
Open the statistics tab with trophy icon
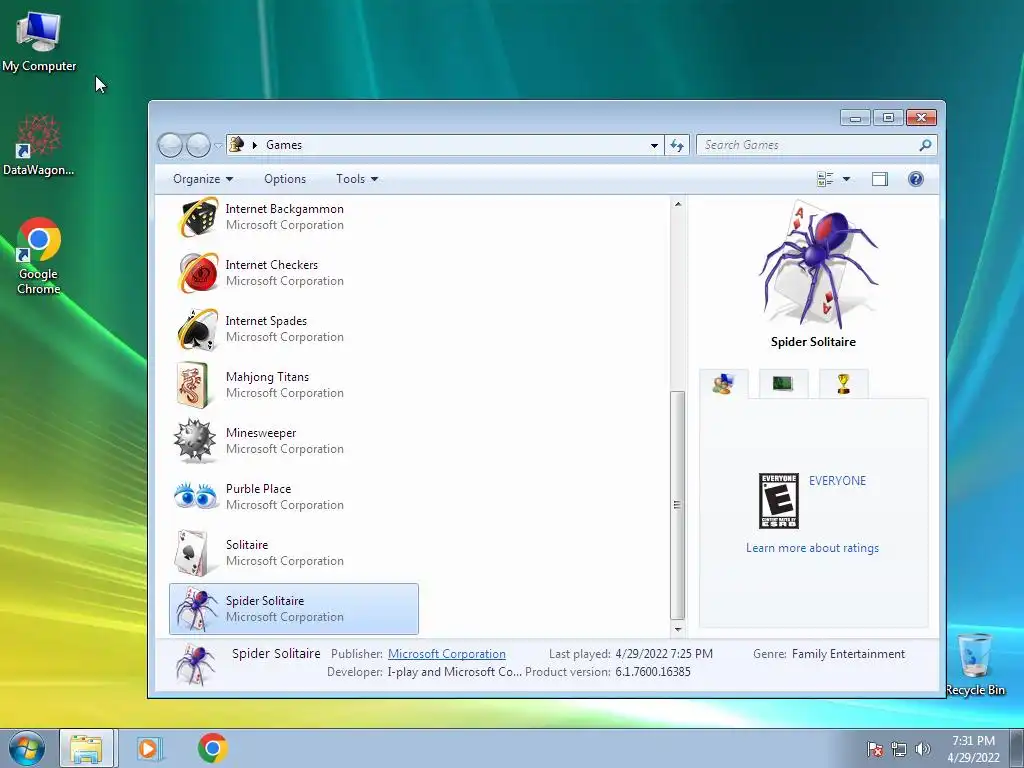pyautogui.click(x=843, y=383)
